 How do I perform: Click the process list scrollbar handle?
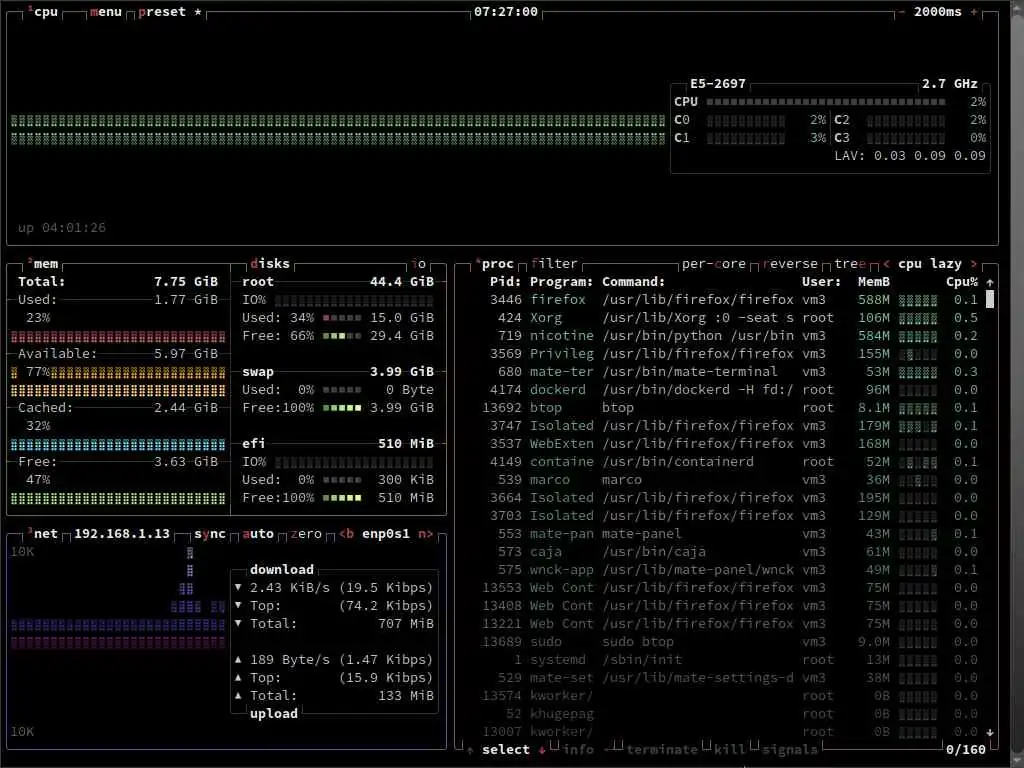(x=989, y=299)
